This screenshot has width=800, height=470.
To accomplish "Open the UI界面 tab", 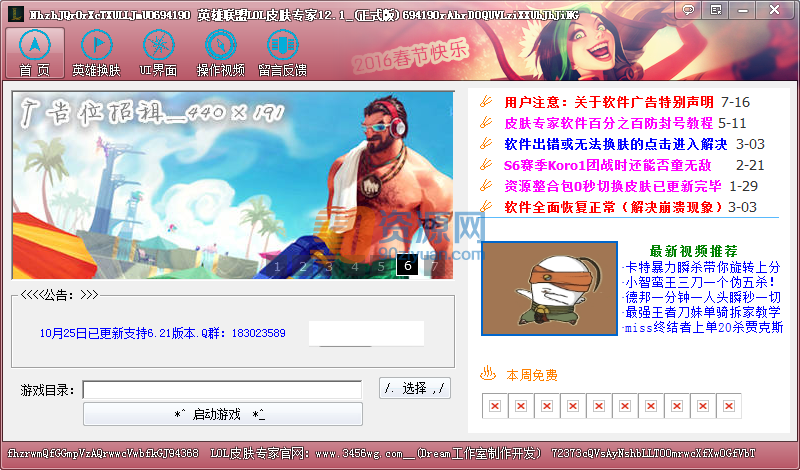I will click(x=159, y=53).
